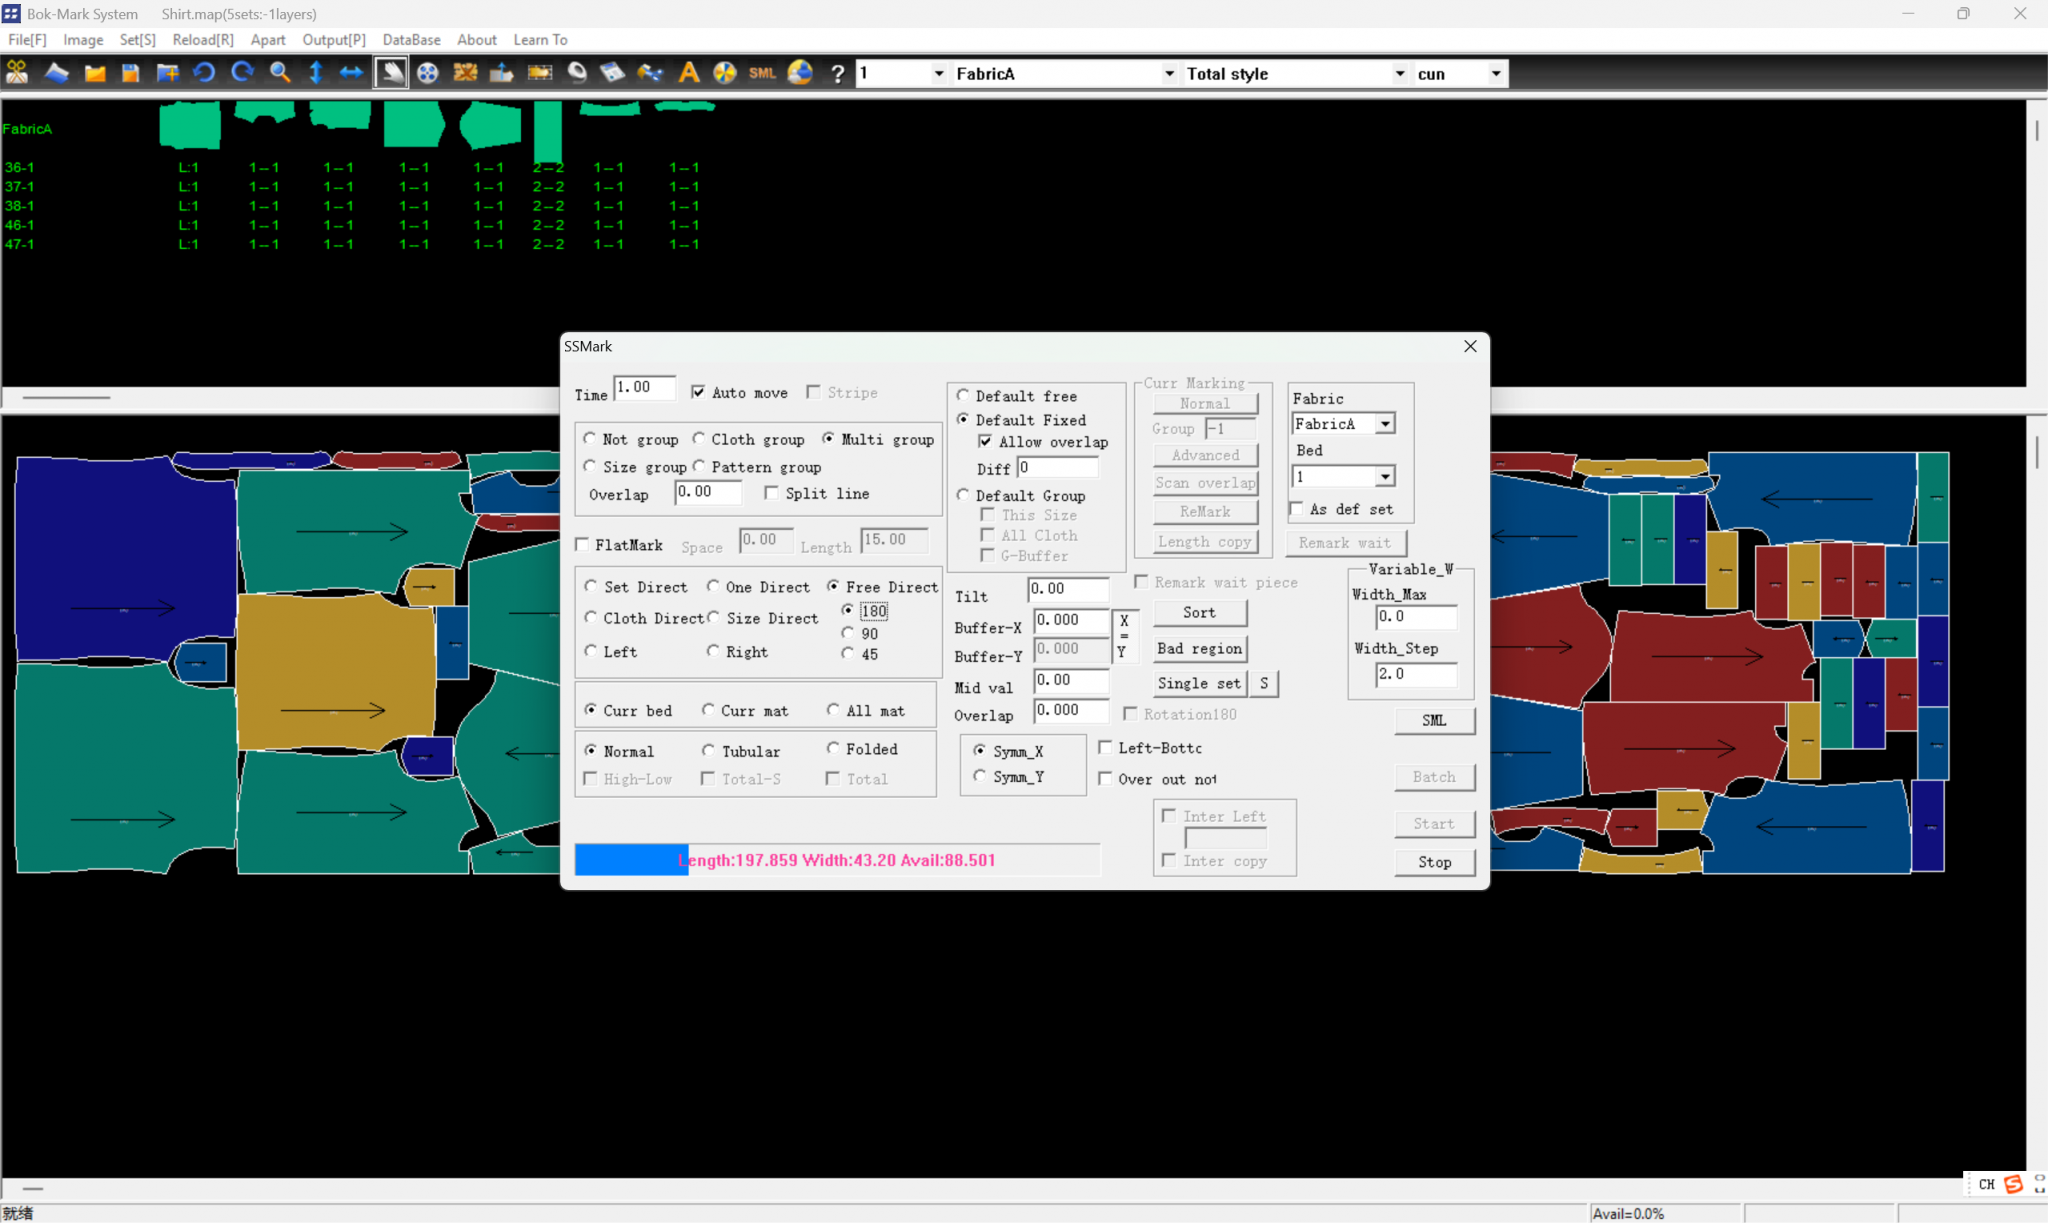Click the Stop button
Image resolution: width=2048 pixels, height=1223 pixels.
[1434, 862]
